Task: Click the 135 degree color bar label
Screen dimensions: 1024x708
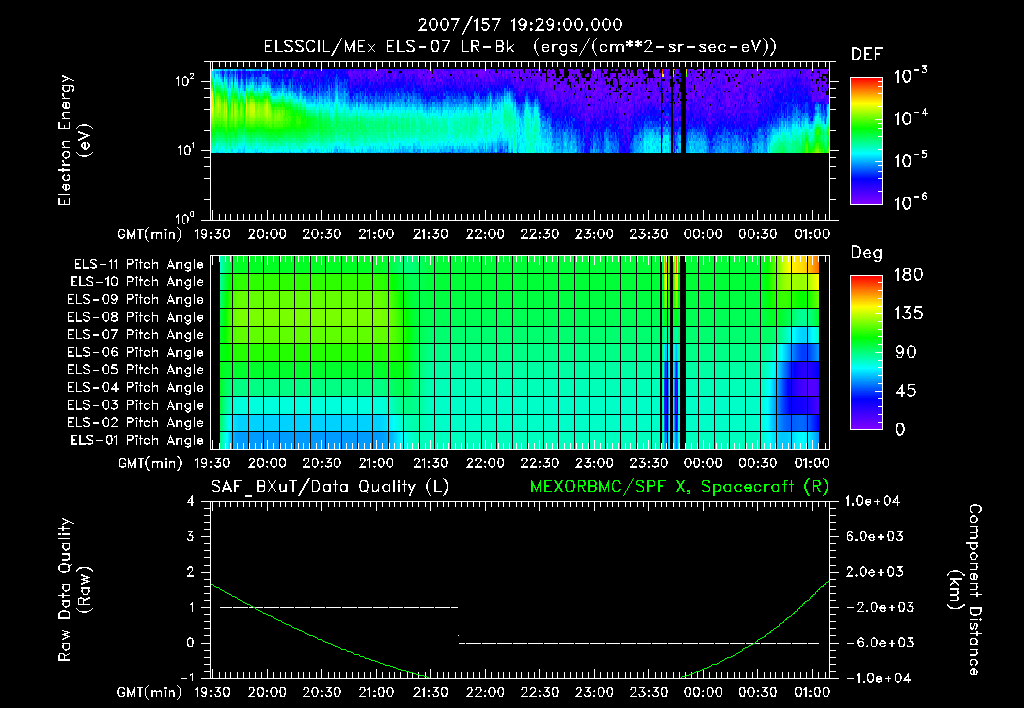Action: [908, 314]
